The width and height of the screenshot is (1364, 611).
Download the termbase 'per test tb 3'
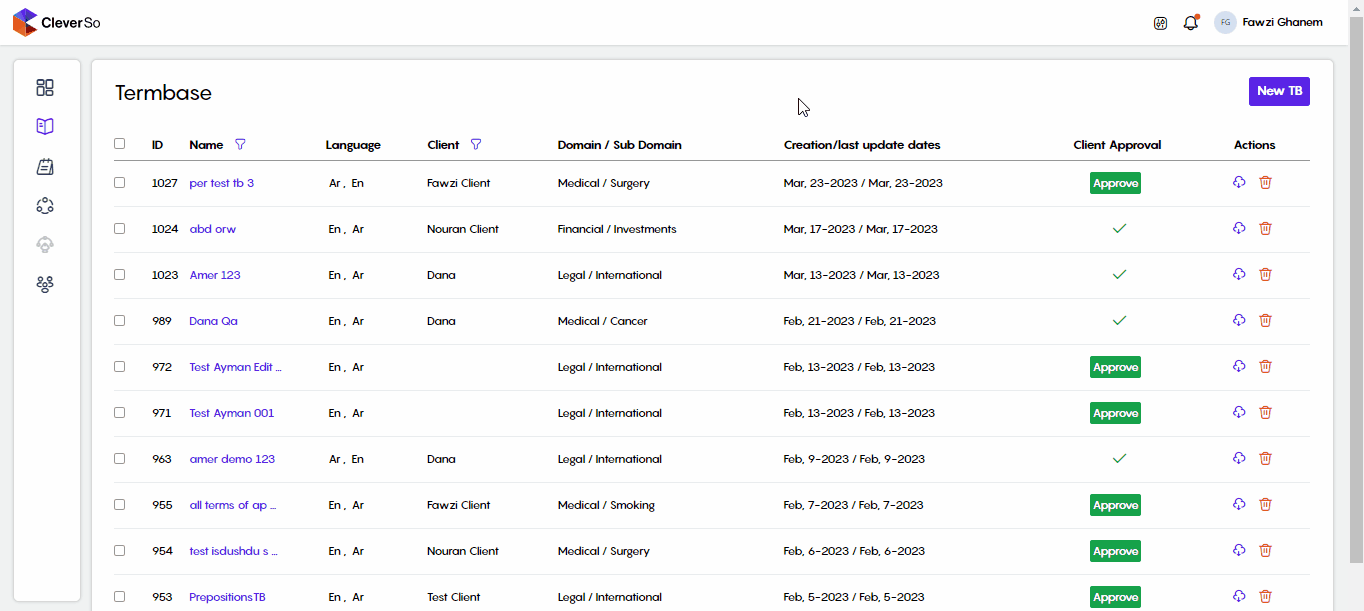click(x=1239, y=182)
